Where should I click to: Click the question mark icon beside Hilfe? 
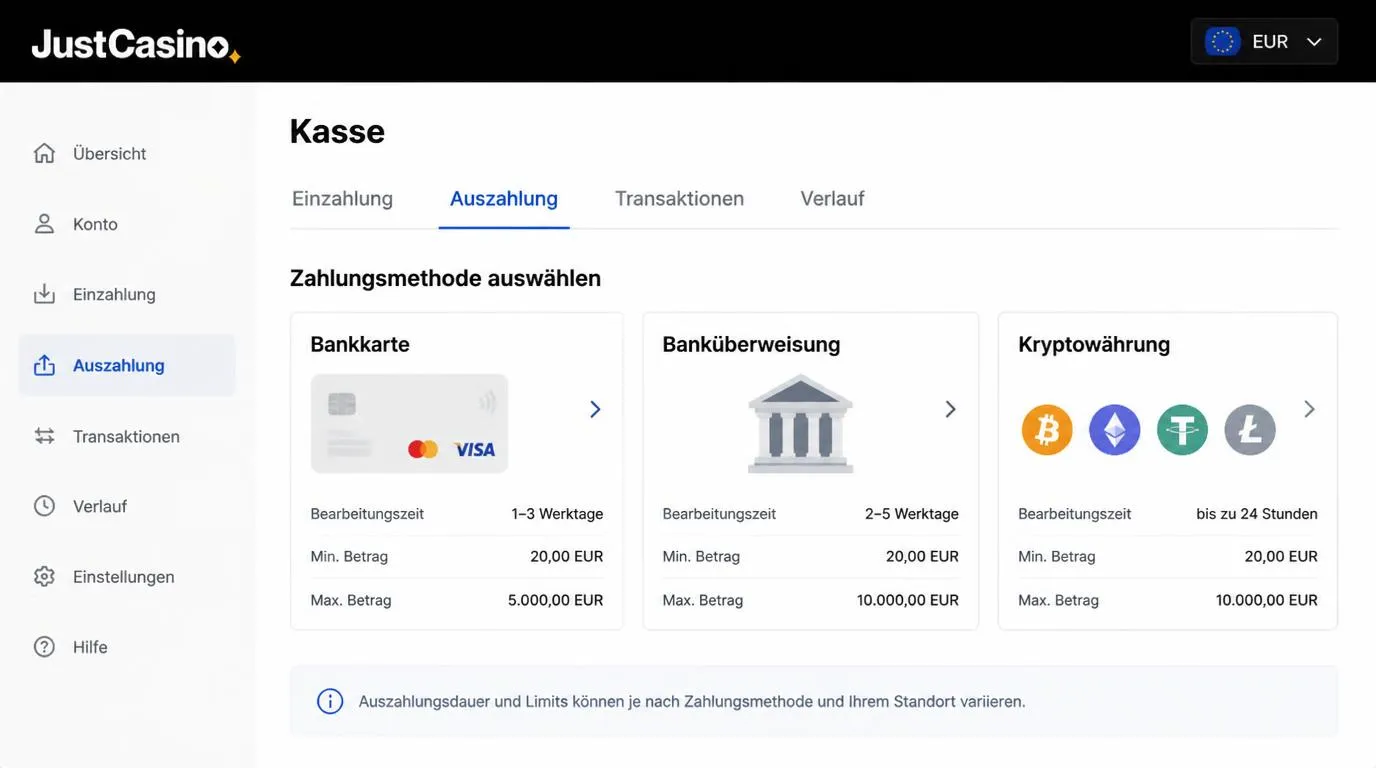44,647
